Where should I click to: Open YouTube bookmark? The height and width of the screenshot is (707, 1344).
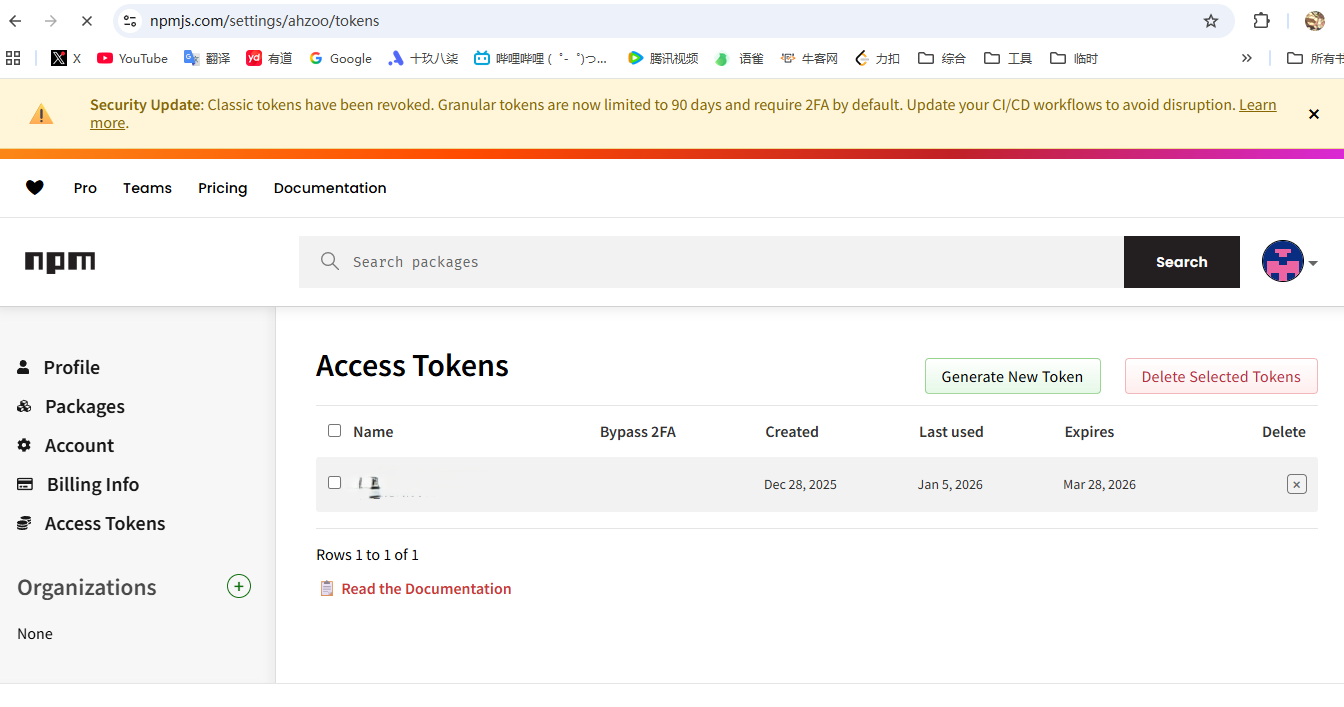[x=132, y=58]
